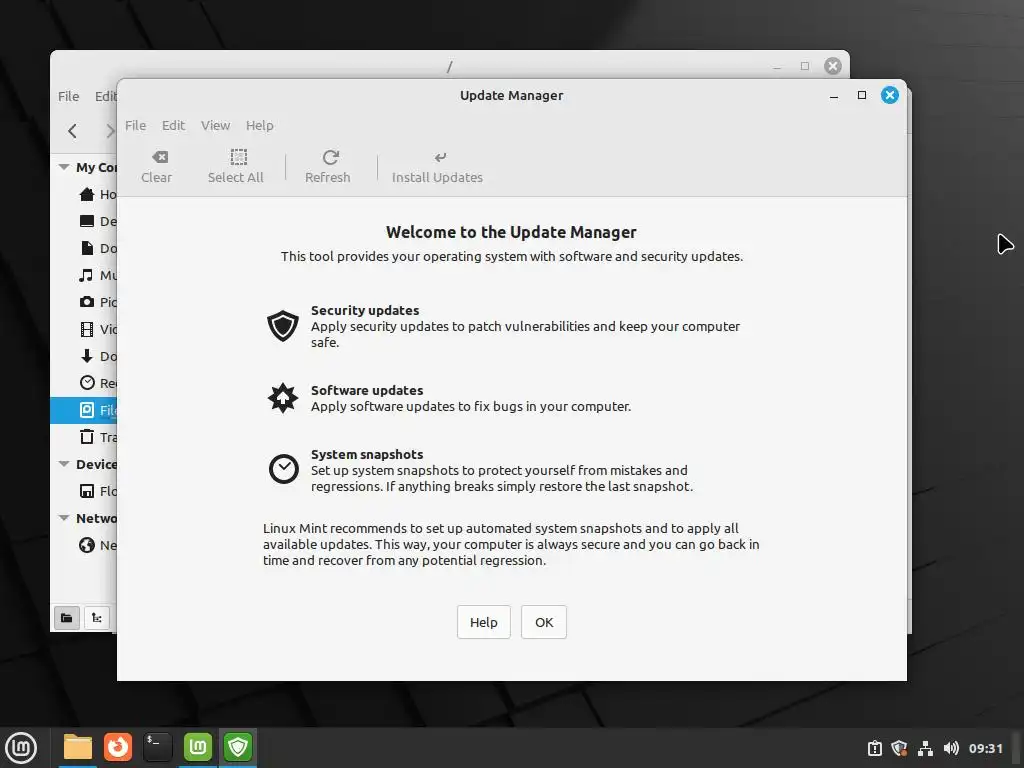
Task: Select the Documents icon in file manager sidebar
Action: click(87, 248)
